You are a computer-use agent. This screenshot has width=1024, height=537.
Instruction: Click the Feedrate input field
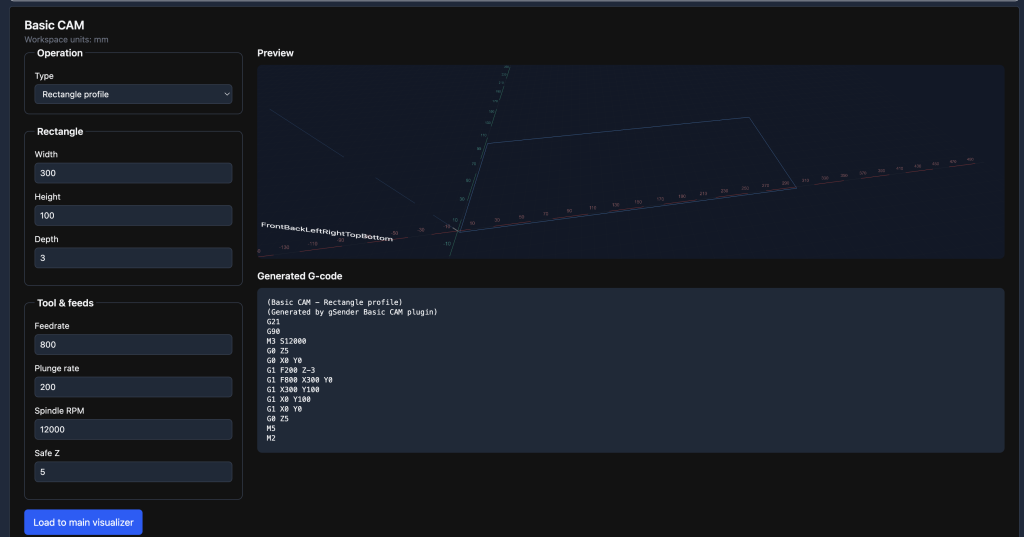tap(133, 344)
